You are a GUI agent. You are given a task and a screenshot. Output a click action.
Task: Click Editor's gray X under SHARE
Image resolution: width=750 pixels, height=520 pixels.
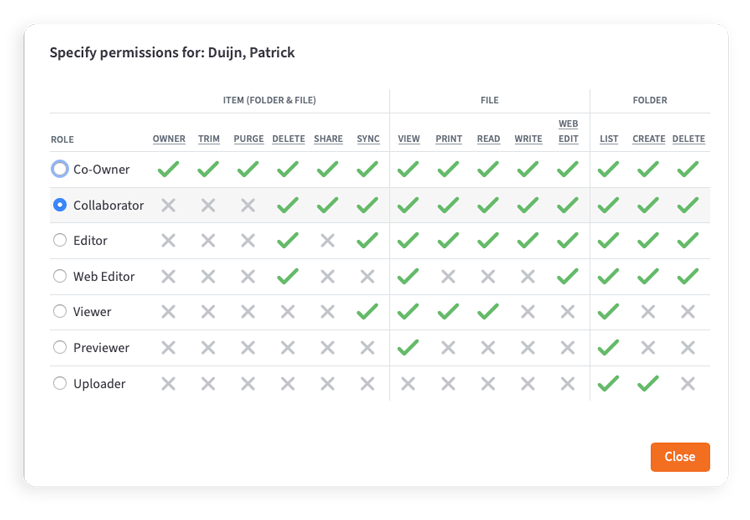coord(328,241)
